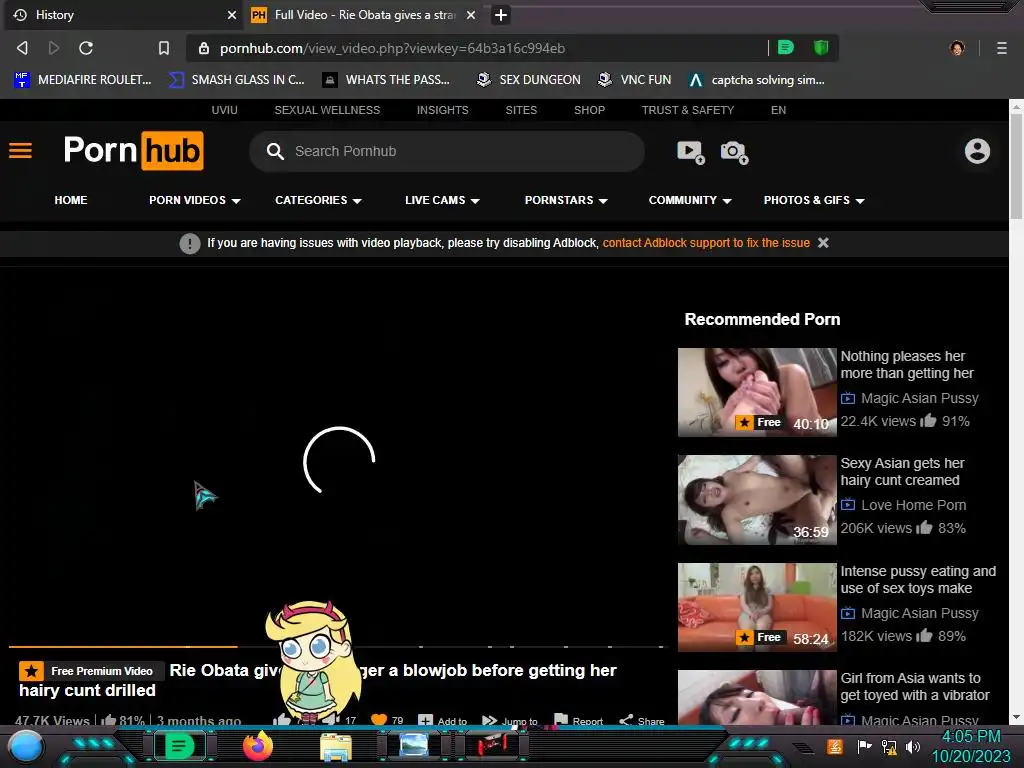Open the UVIU top link
The height and width of the screenshot is (768, 1024).
pyautogui.click(x=225, y=110)
